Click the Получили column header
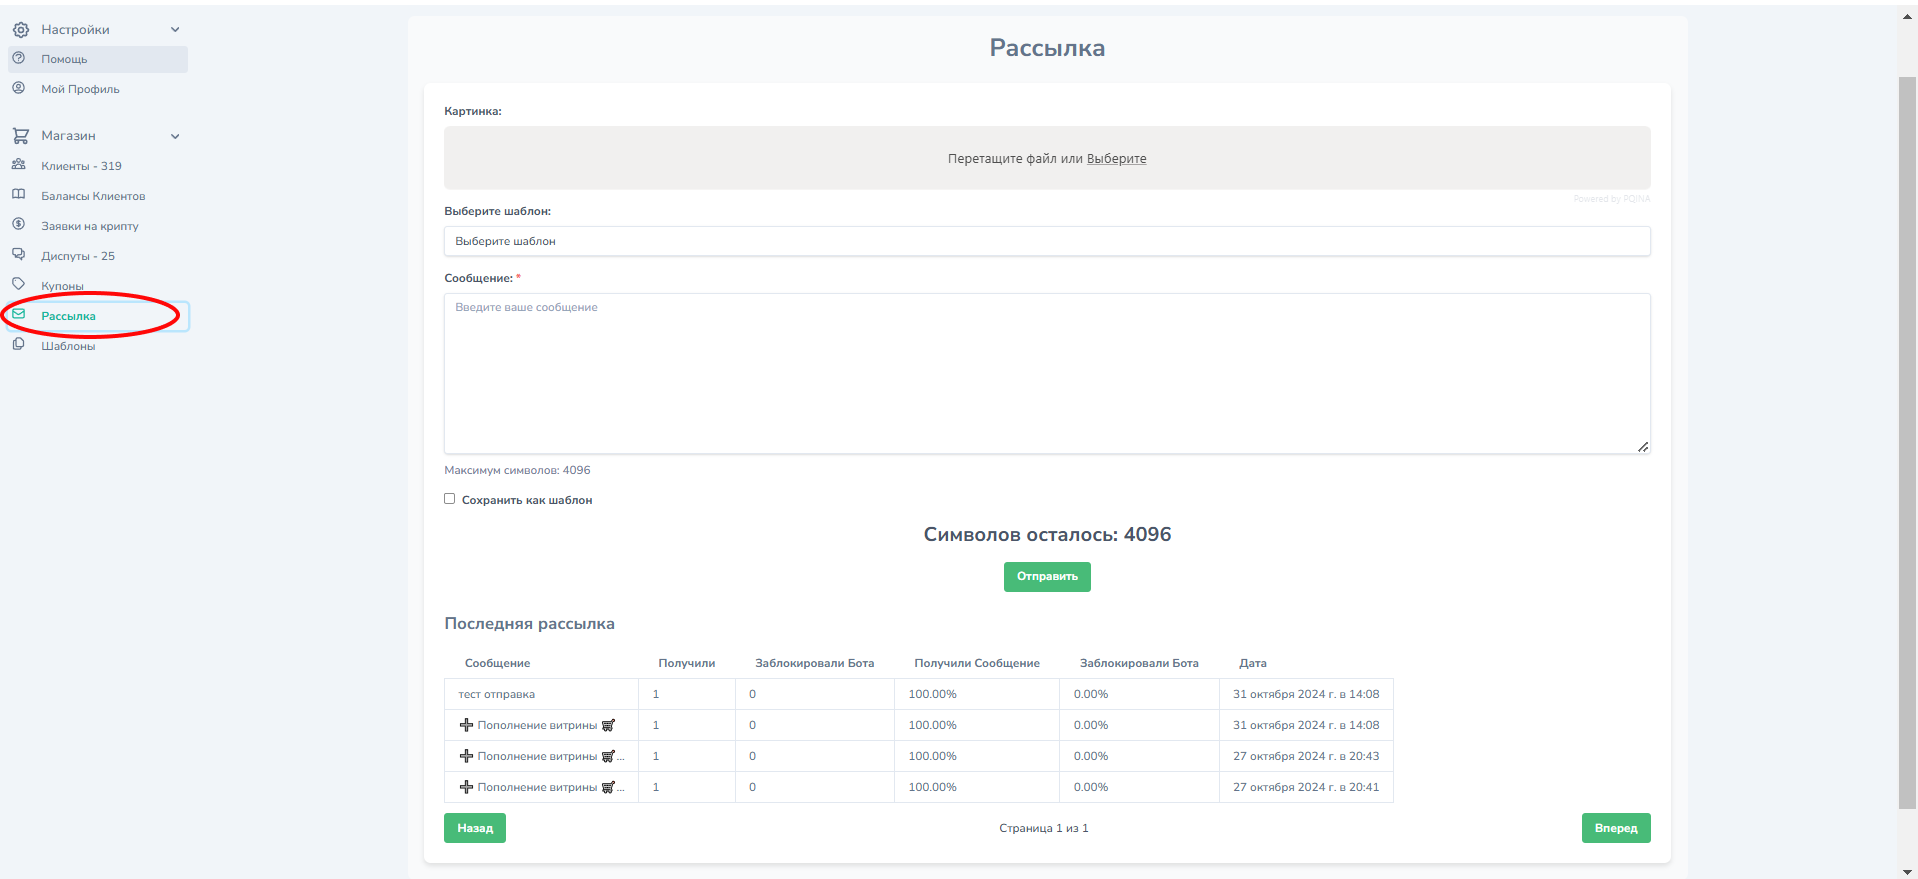Screen dimensions: 1918x879 click(x=687, y=663)
